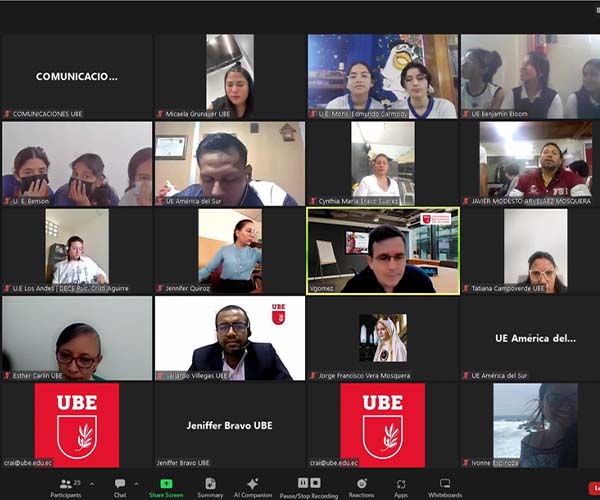Click muted mic icon on Cynthia María Bravo
The height and width of the screenshot is (500, 600).
click(x=313, y=201)
